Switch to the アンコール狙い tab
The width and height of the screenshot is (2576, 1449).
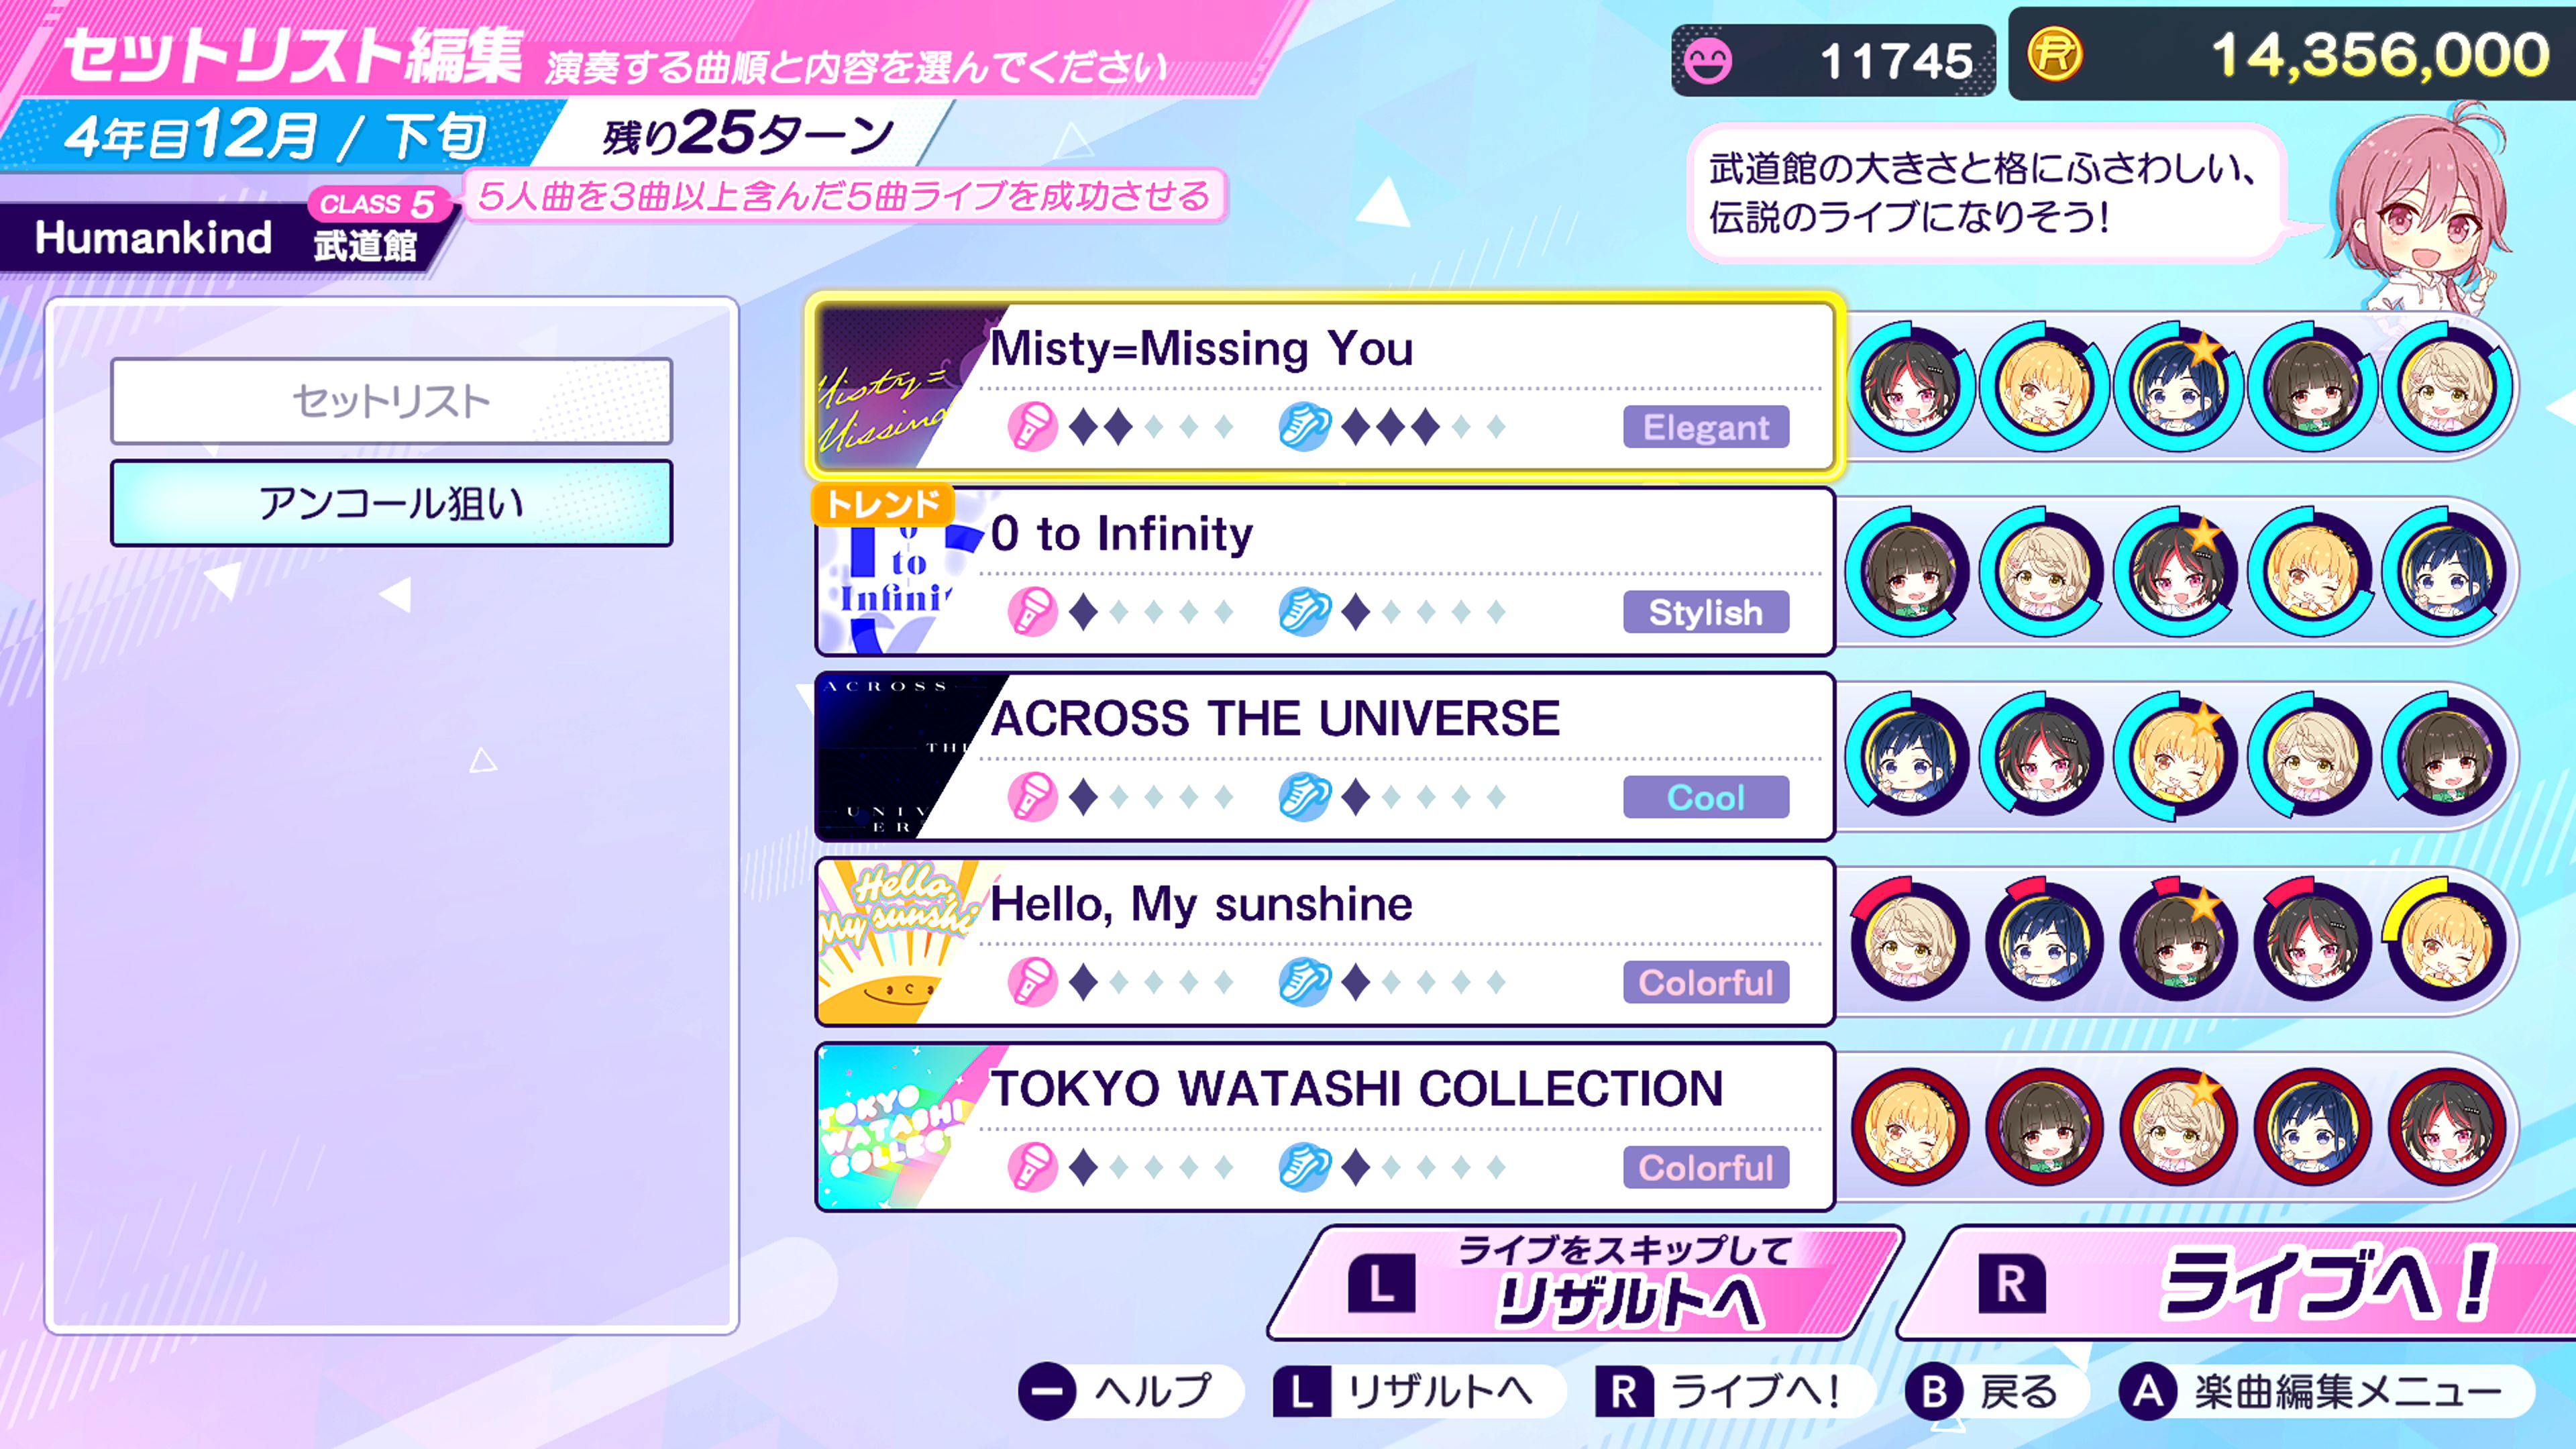coord(392,503)
